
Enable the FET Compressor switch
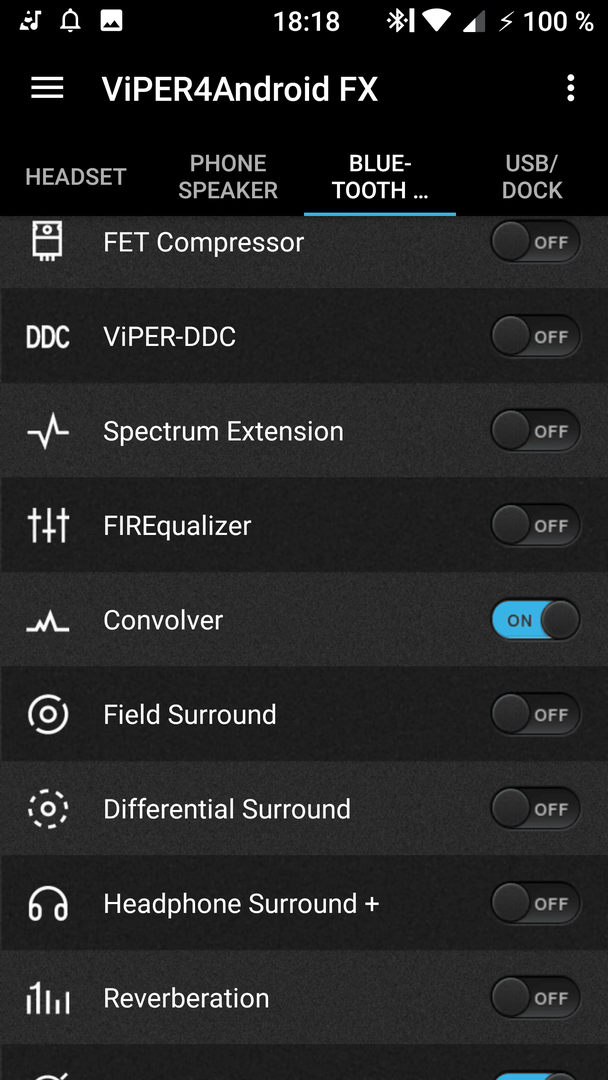pos(536,242)
